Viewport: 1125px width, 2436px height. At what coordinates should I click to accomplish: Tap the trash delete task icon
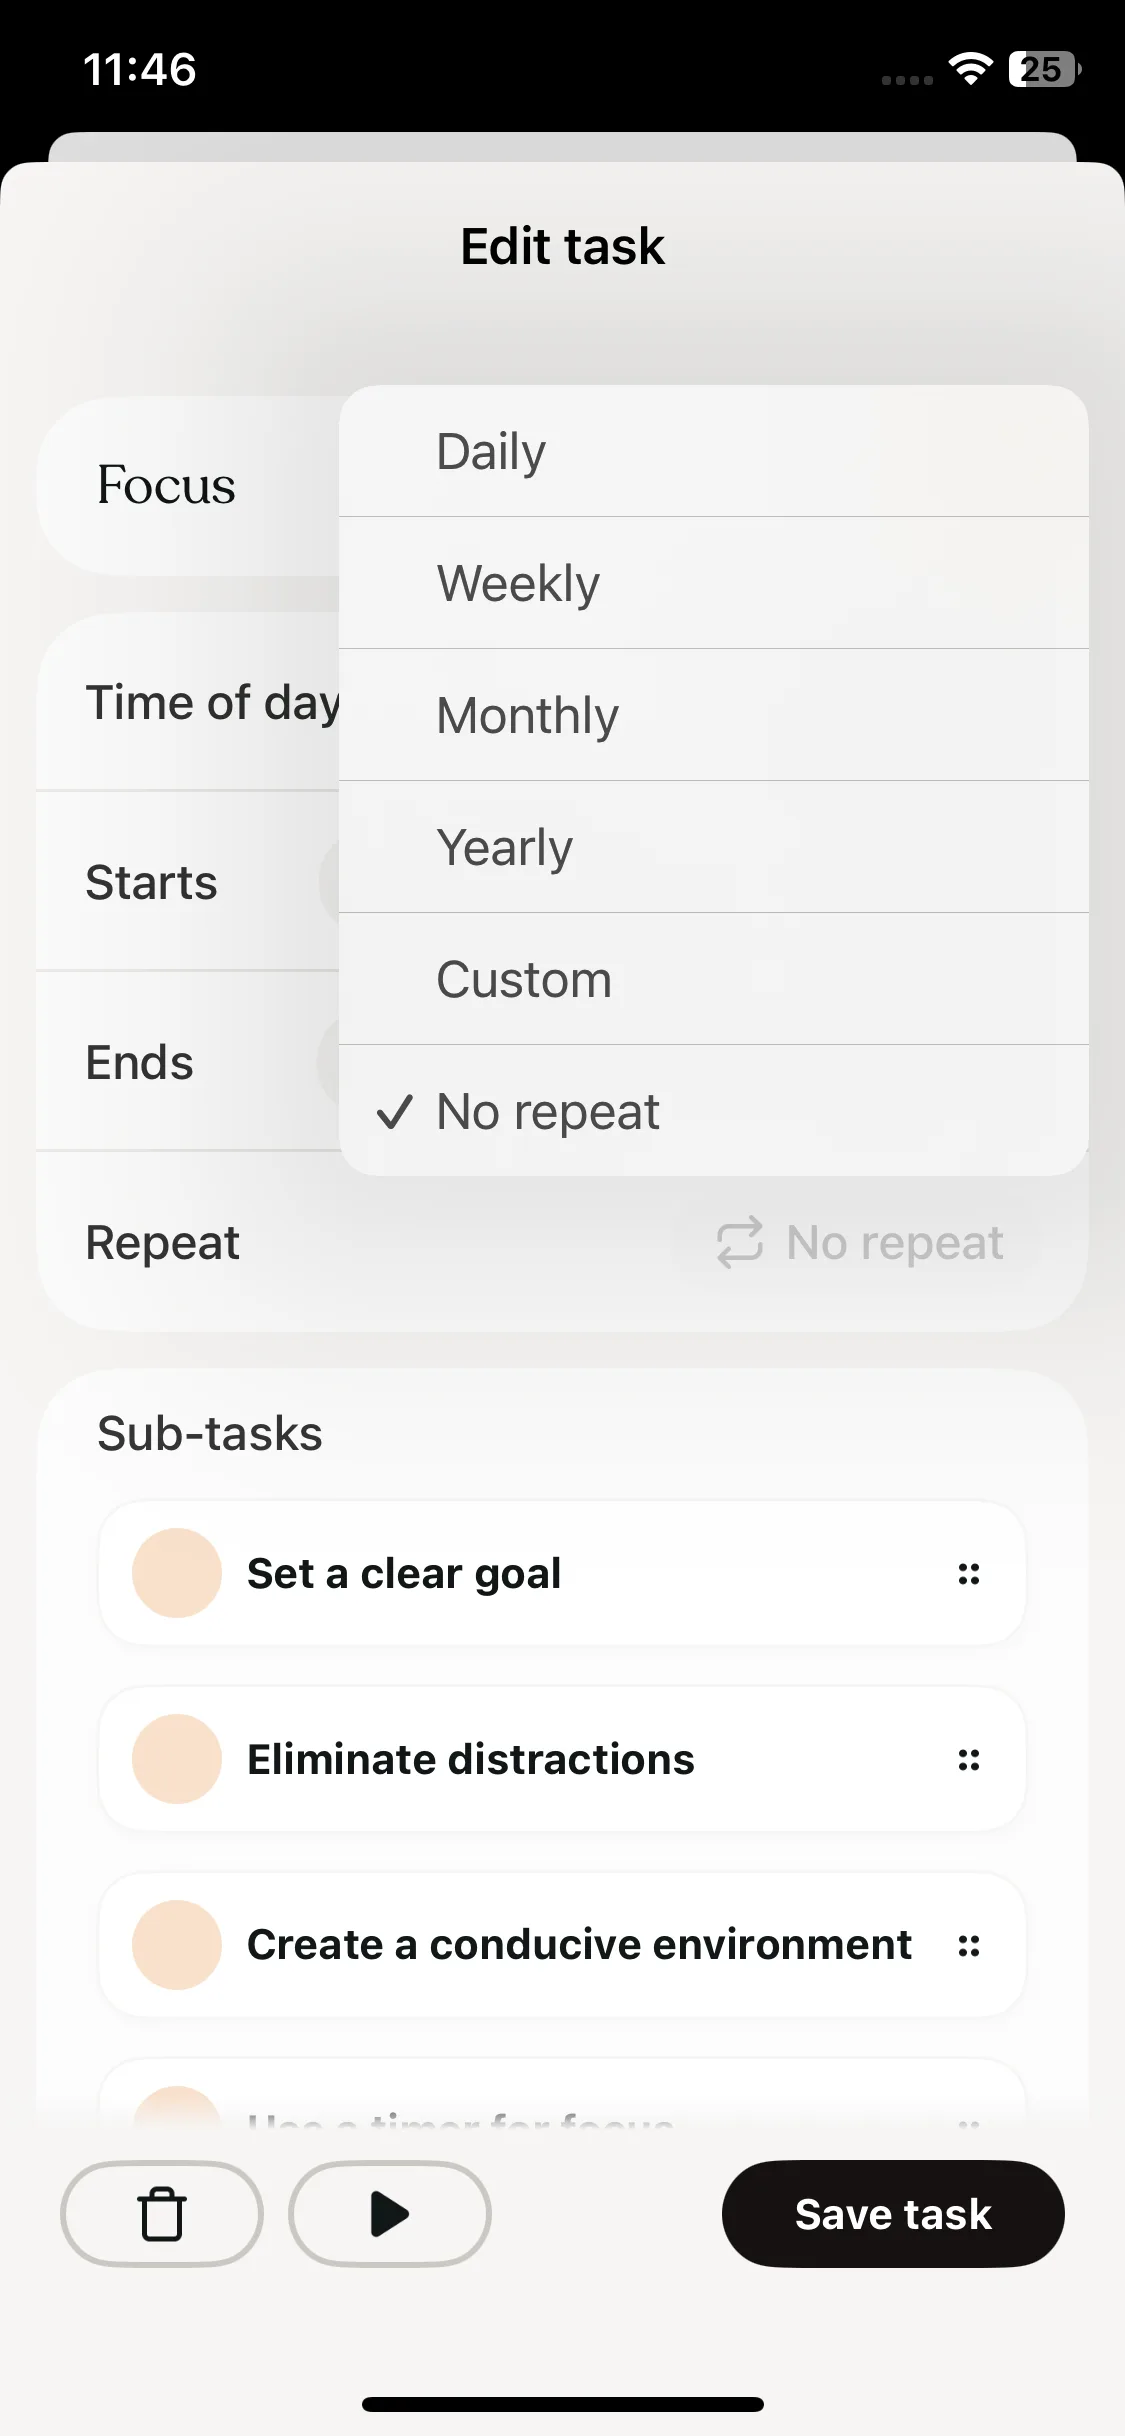tap(162, 2214)
